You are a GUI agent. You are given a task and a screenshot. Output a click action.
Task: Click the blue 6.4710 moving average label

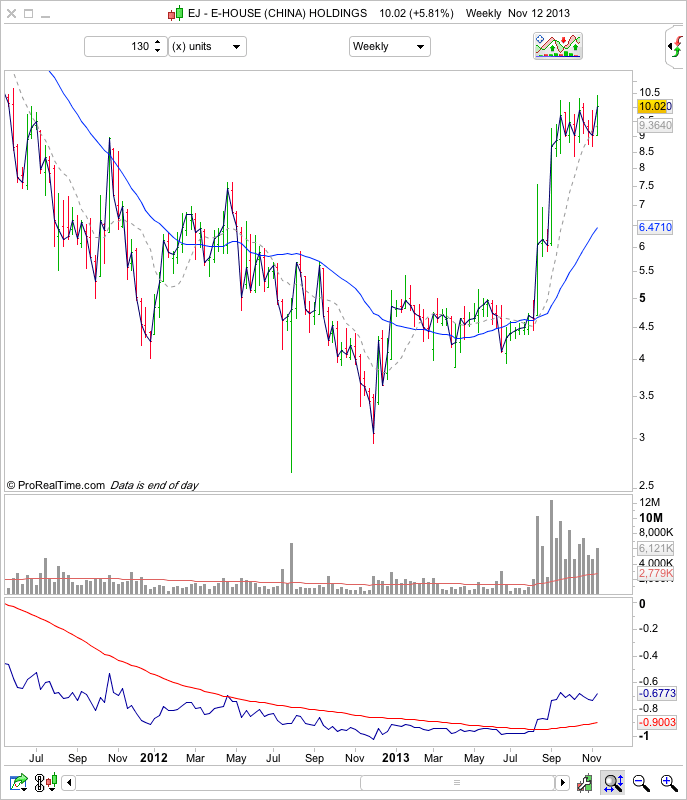[x=655, y=227]
